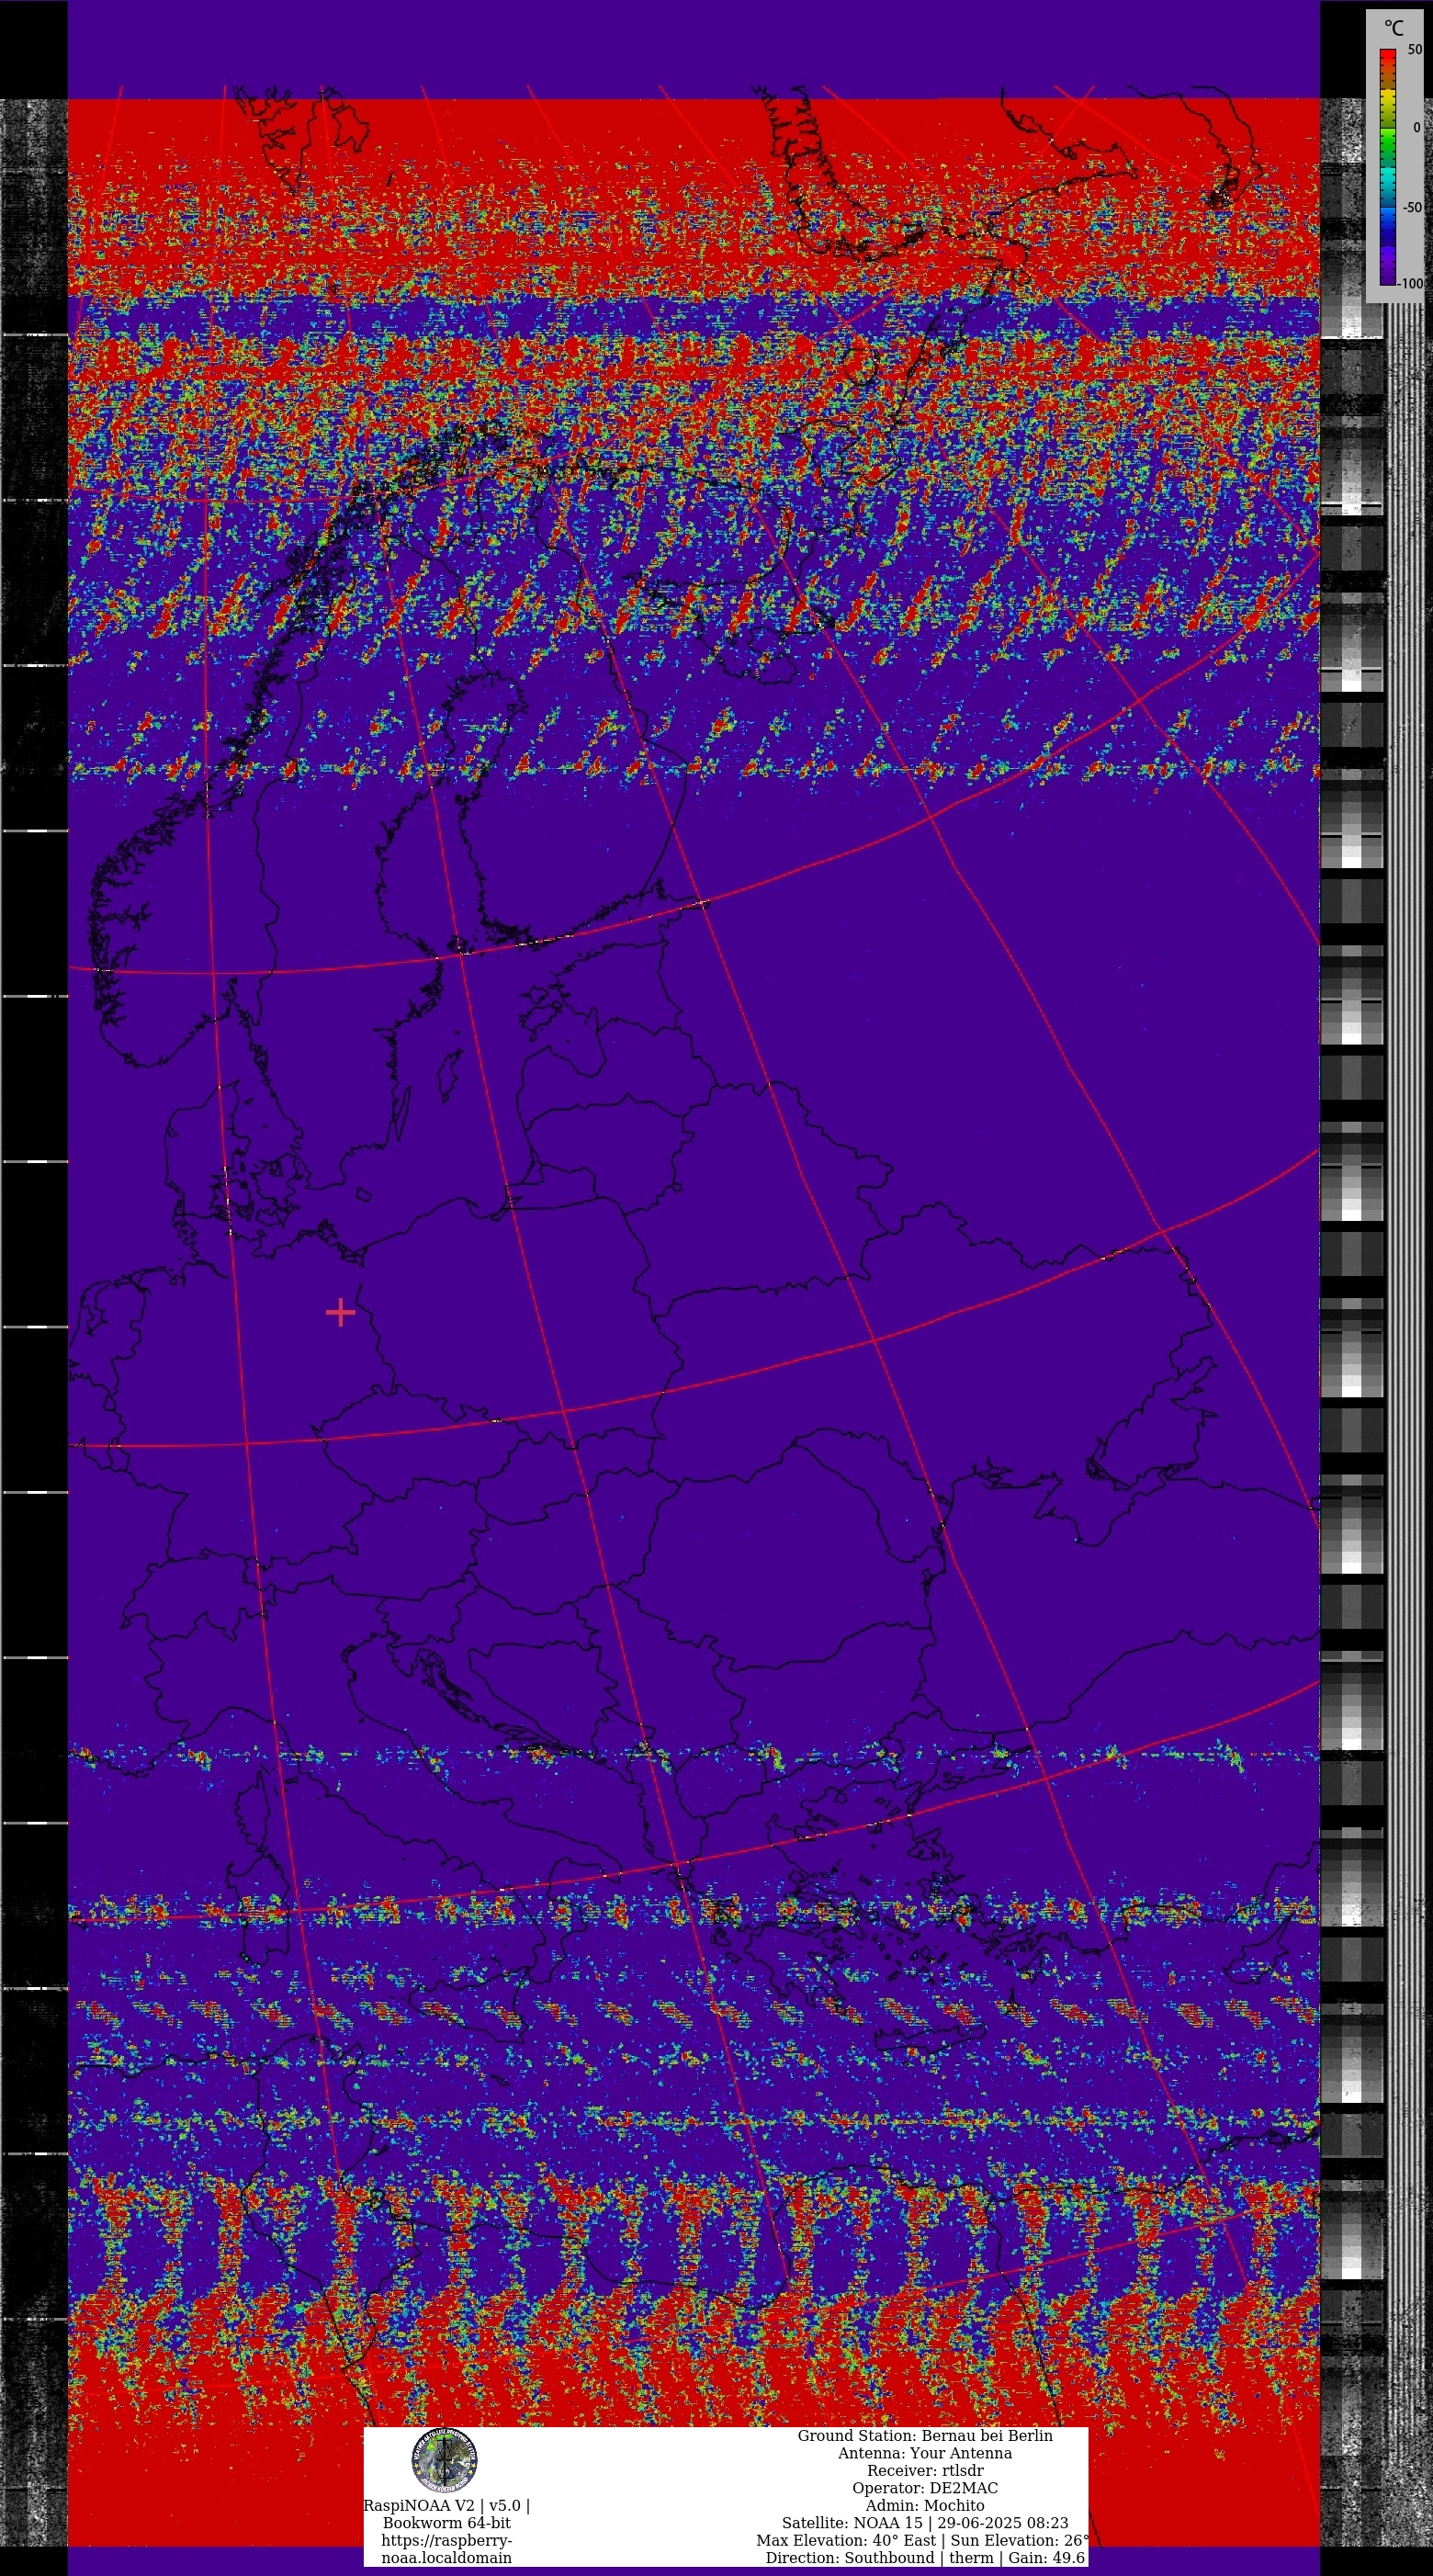This screenshot has width=1433, height=2576.
Task: Click the '29-06-2025 08:23' date text
Action: click(x=1003, y=2523)
